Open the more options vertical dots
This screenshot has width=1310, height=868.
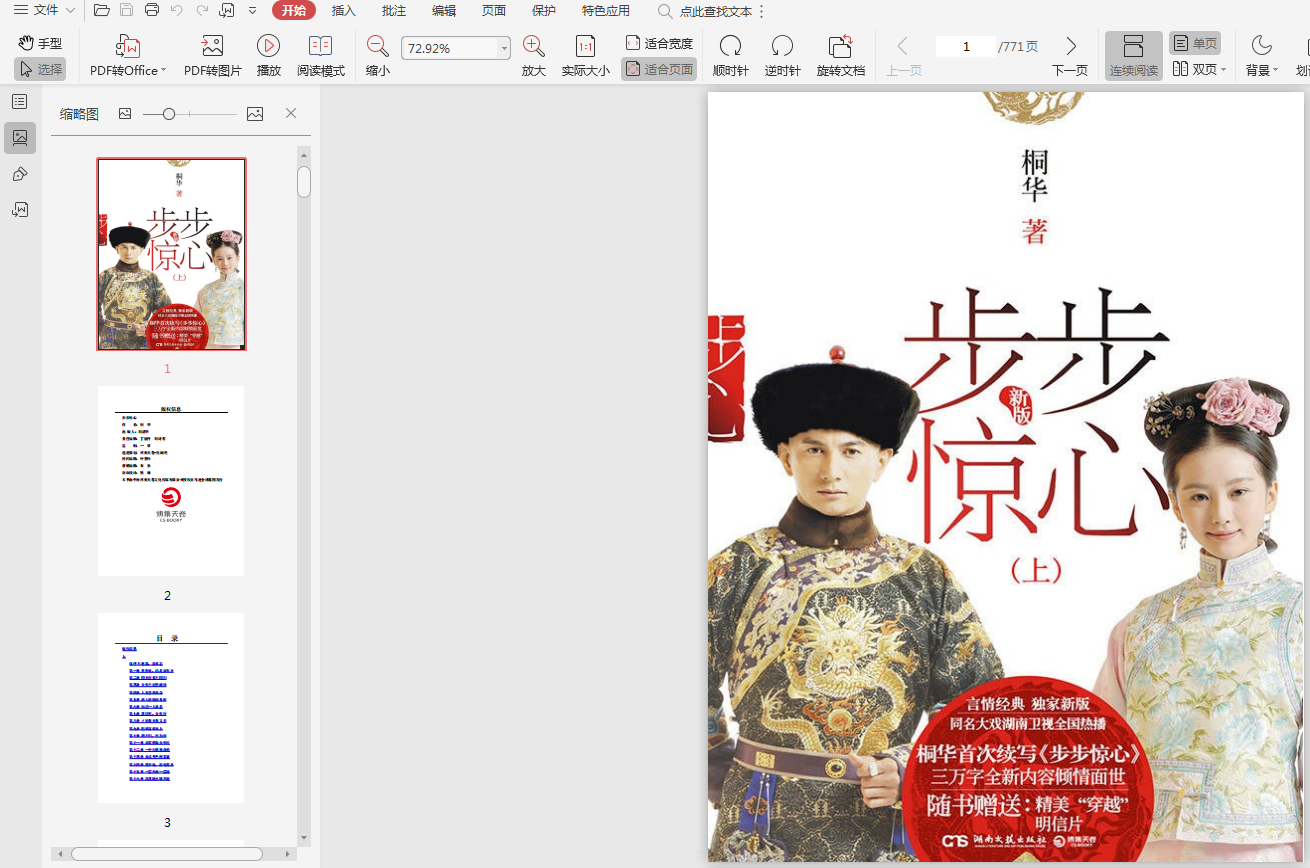click(x=762, y=11)
